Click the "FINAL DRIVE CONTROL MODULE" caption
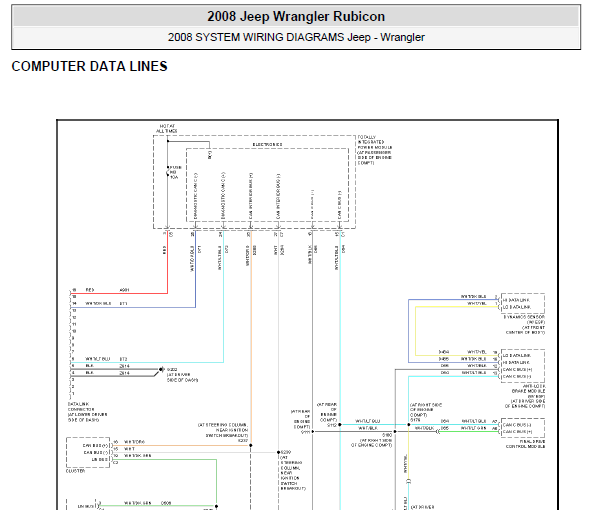The image size is (606, 510). (x=526, y=444)
